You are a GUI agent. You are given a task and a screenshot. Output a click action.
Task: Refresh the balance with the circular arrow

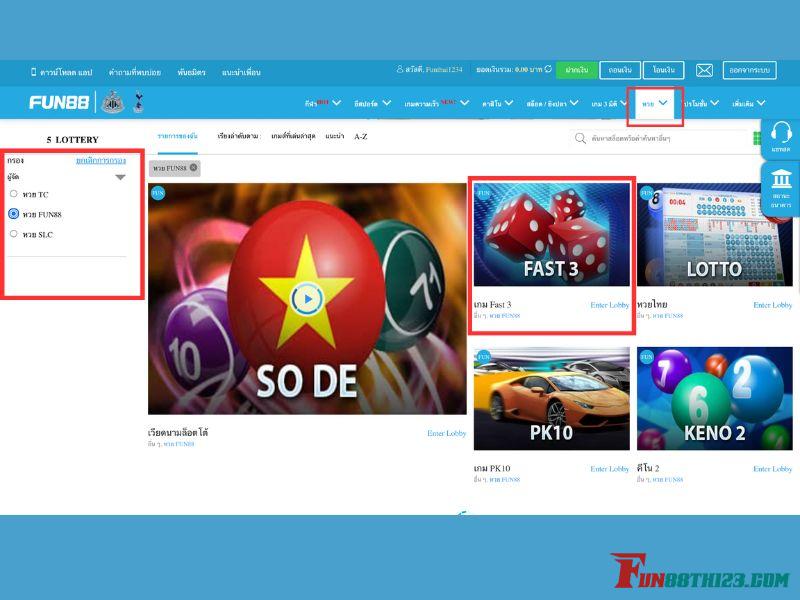point(548,69)
